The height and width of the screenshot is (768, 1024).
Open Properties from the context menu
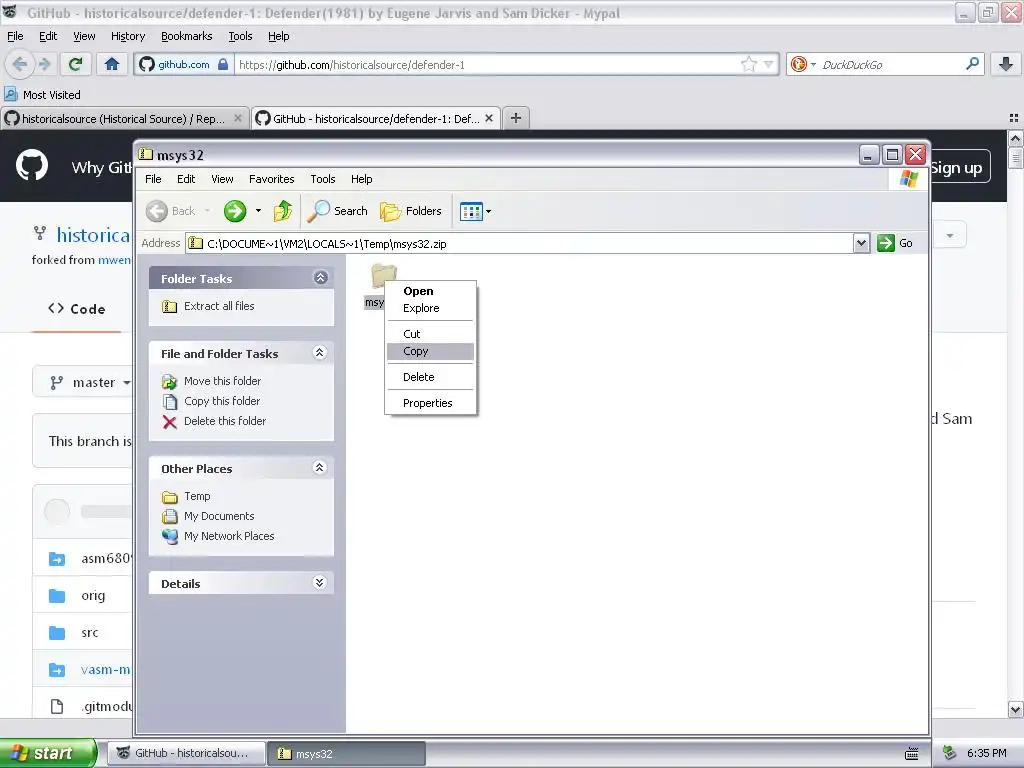[x=430, y=403]
